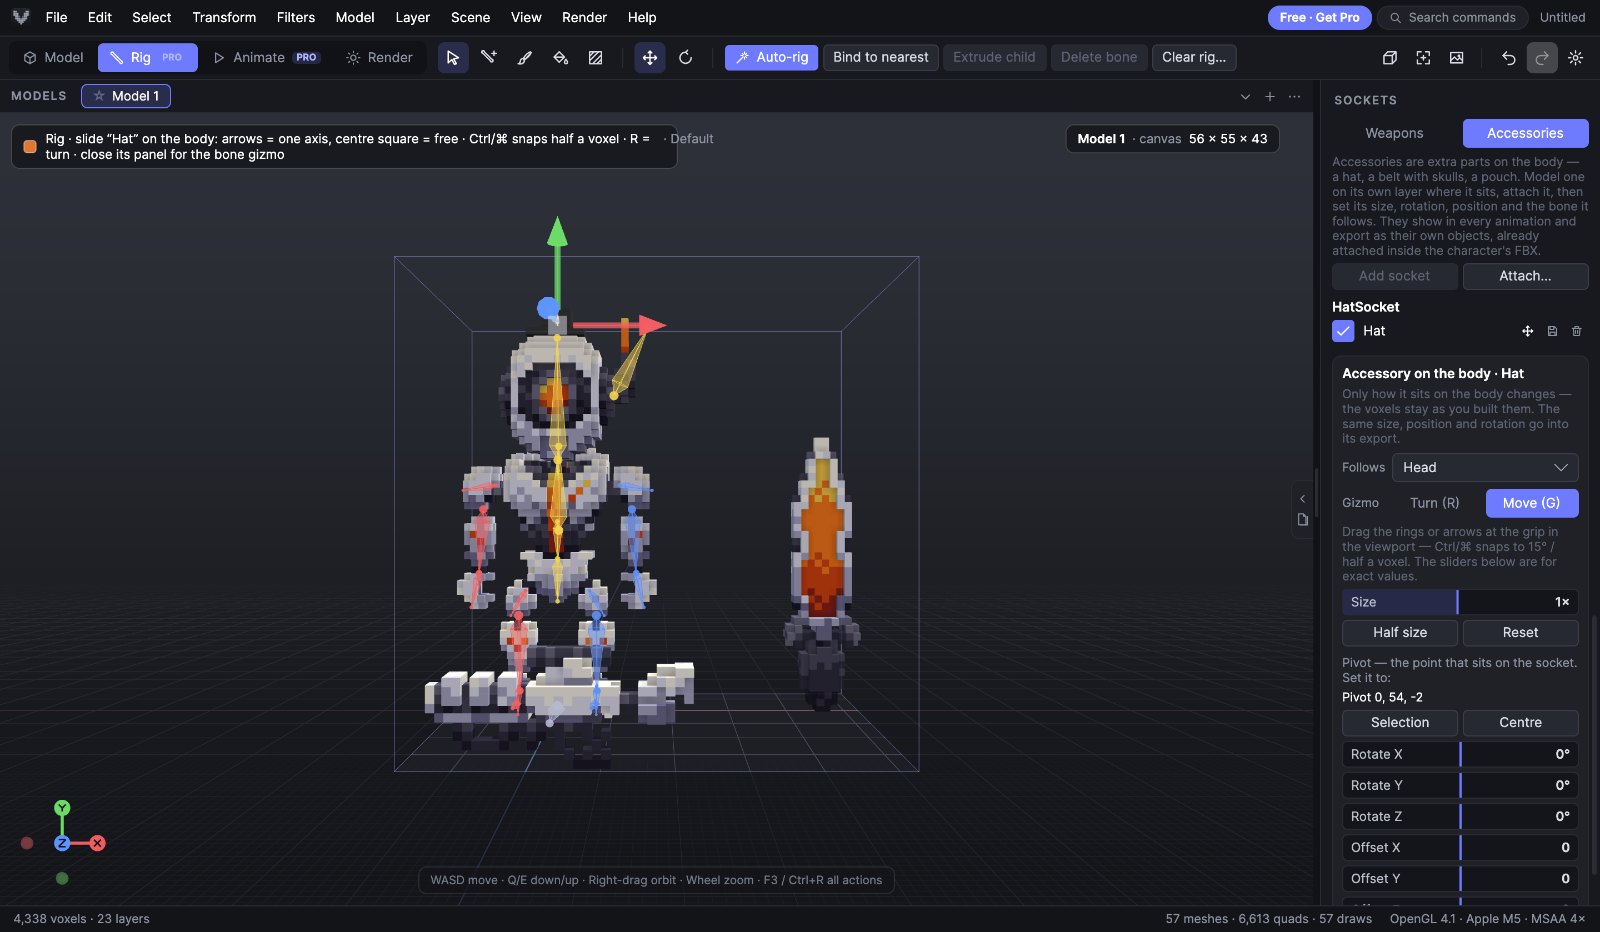Collapse the right panel with chevron
This screenshot has height=932, width=1600.
pos(1302,498)
